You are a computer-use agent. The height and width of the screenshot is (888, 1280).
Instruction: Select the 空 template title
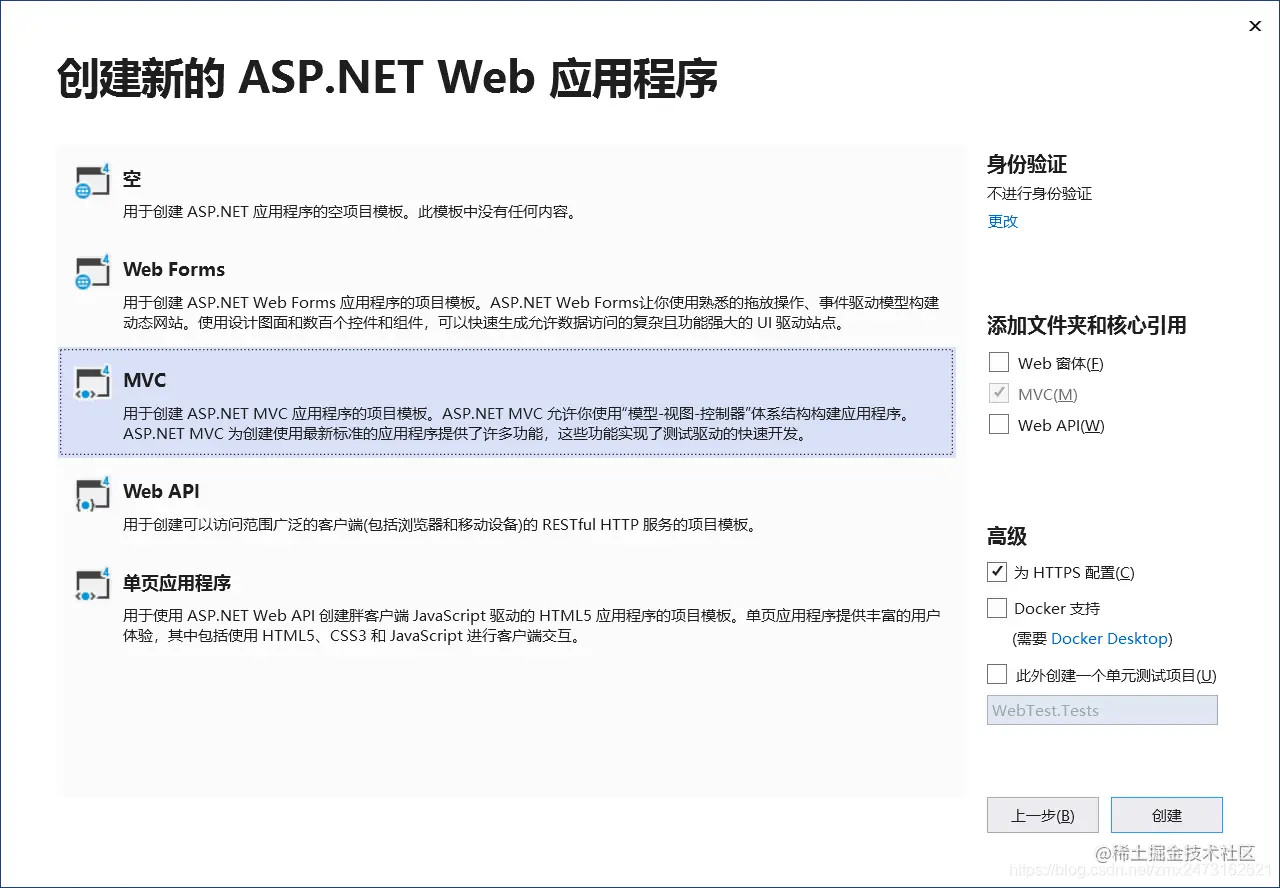132,179
